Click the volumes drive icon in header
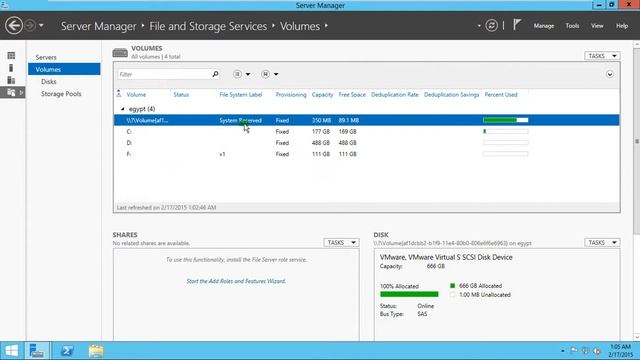The width and height of the screenshot is (640, 360). pyautogui.click(x=120, y=53)
